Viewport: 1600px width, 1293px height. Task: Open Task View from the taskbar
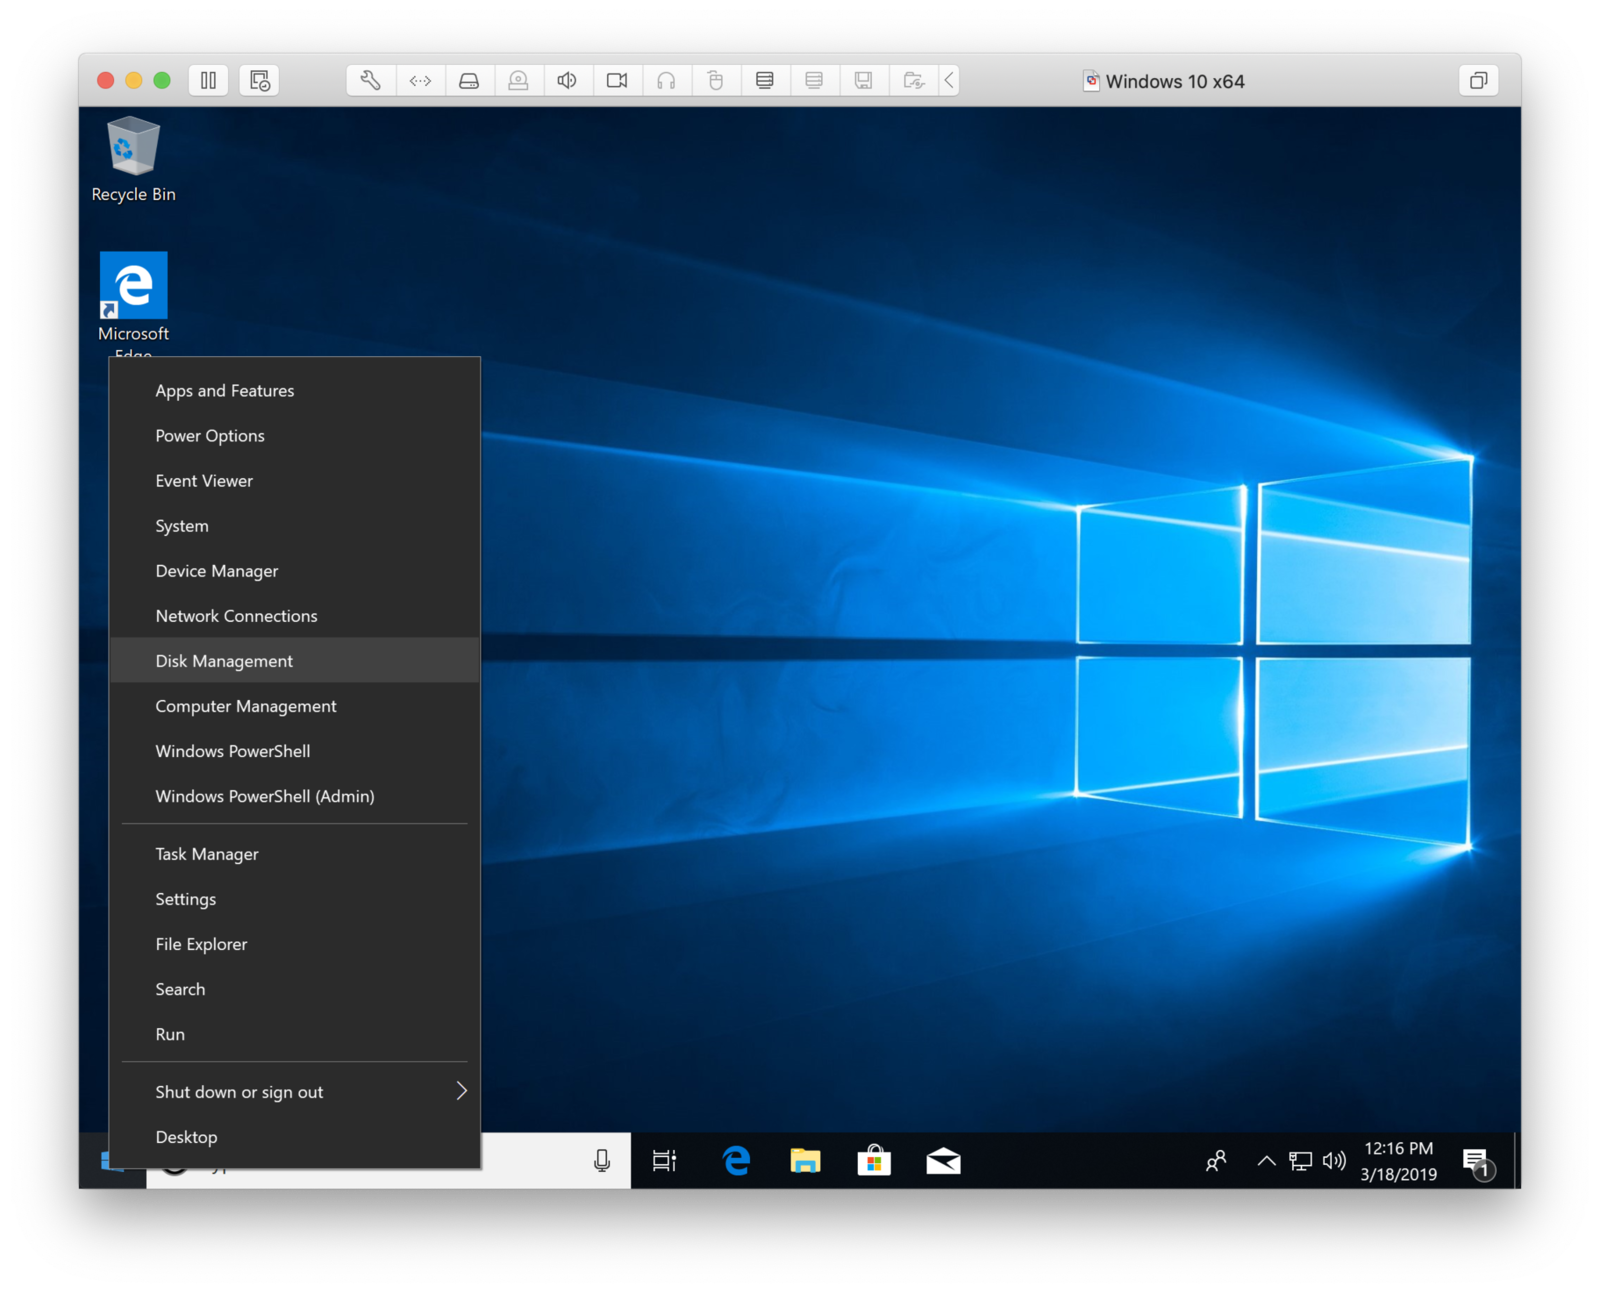coord(665,1160)
